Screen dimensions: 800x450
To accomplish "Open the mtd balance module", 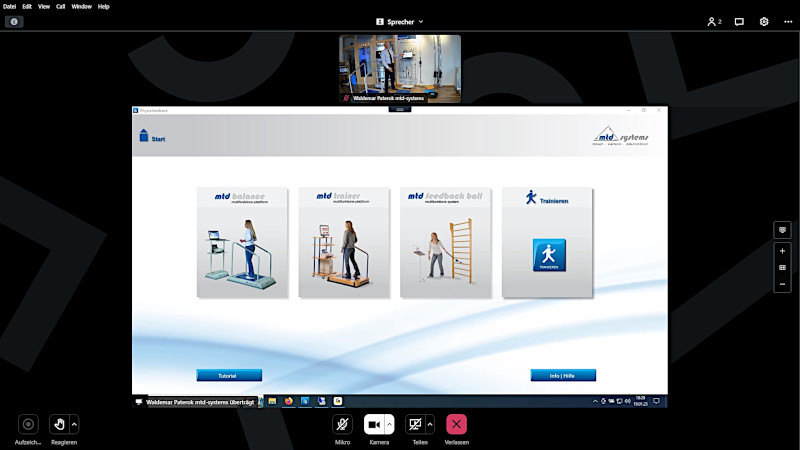I will coord(242,242).
